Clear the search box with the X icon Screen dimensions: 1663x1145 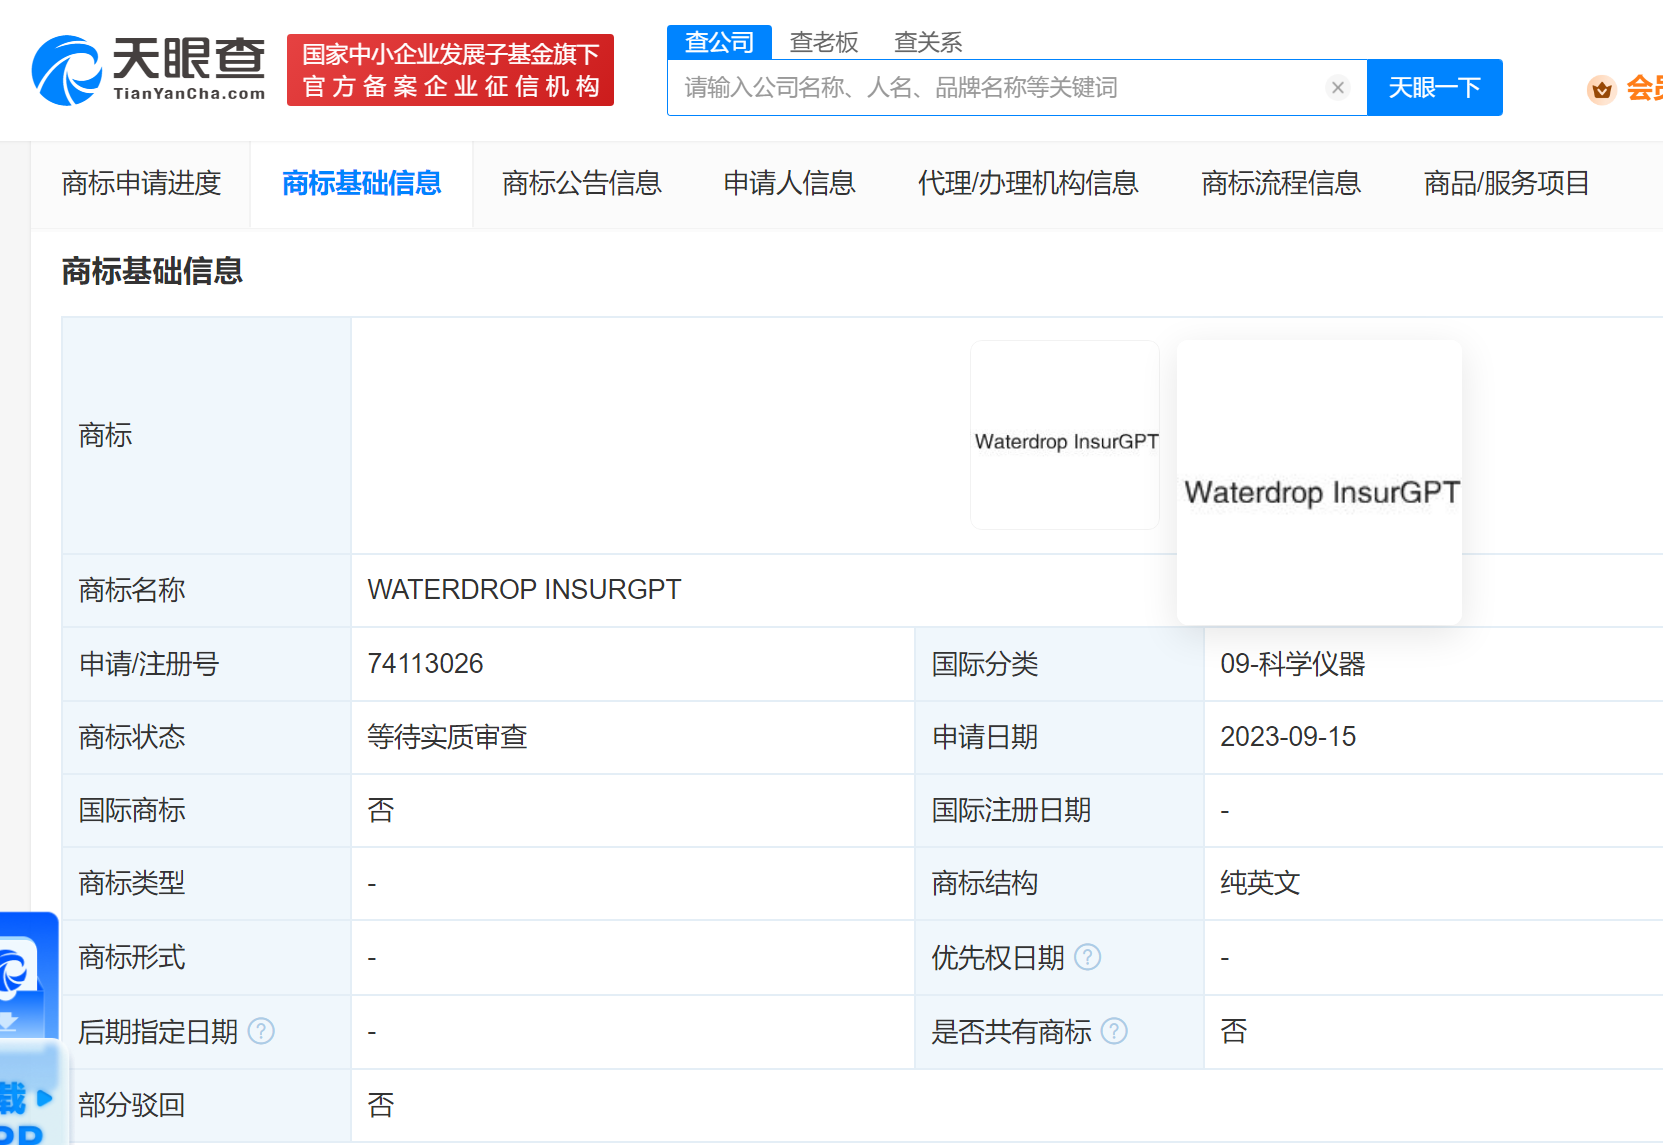(x=1338, y=88)
